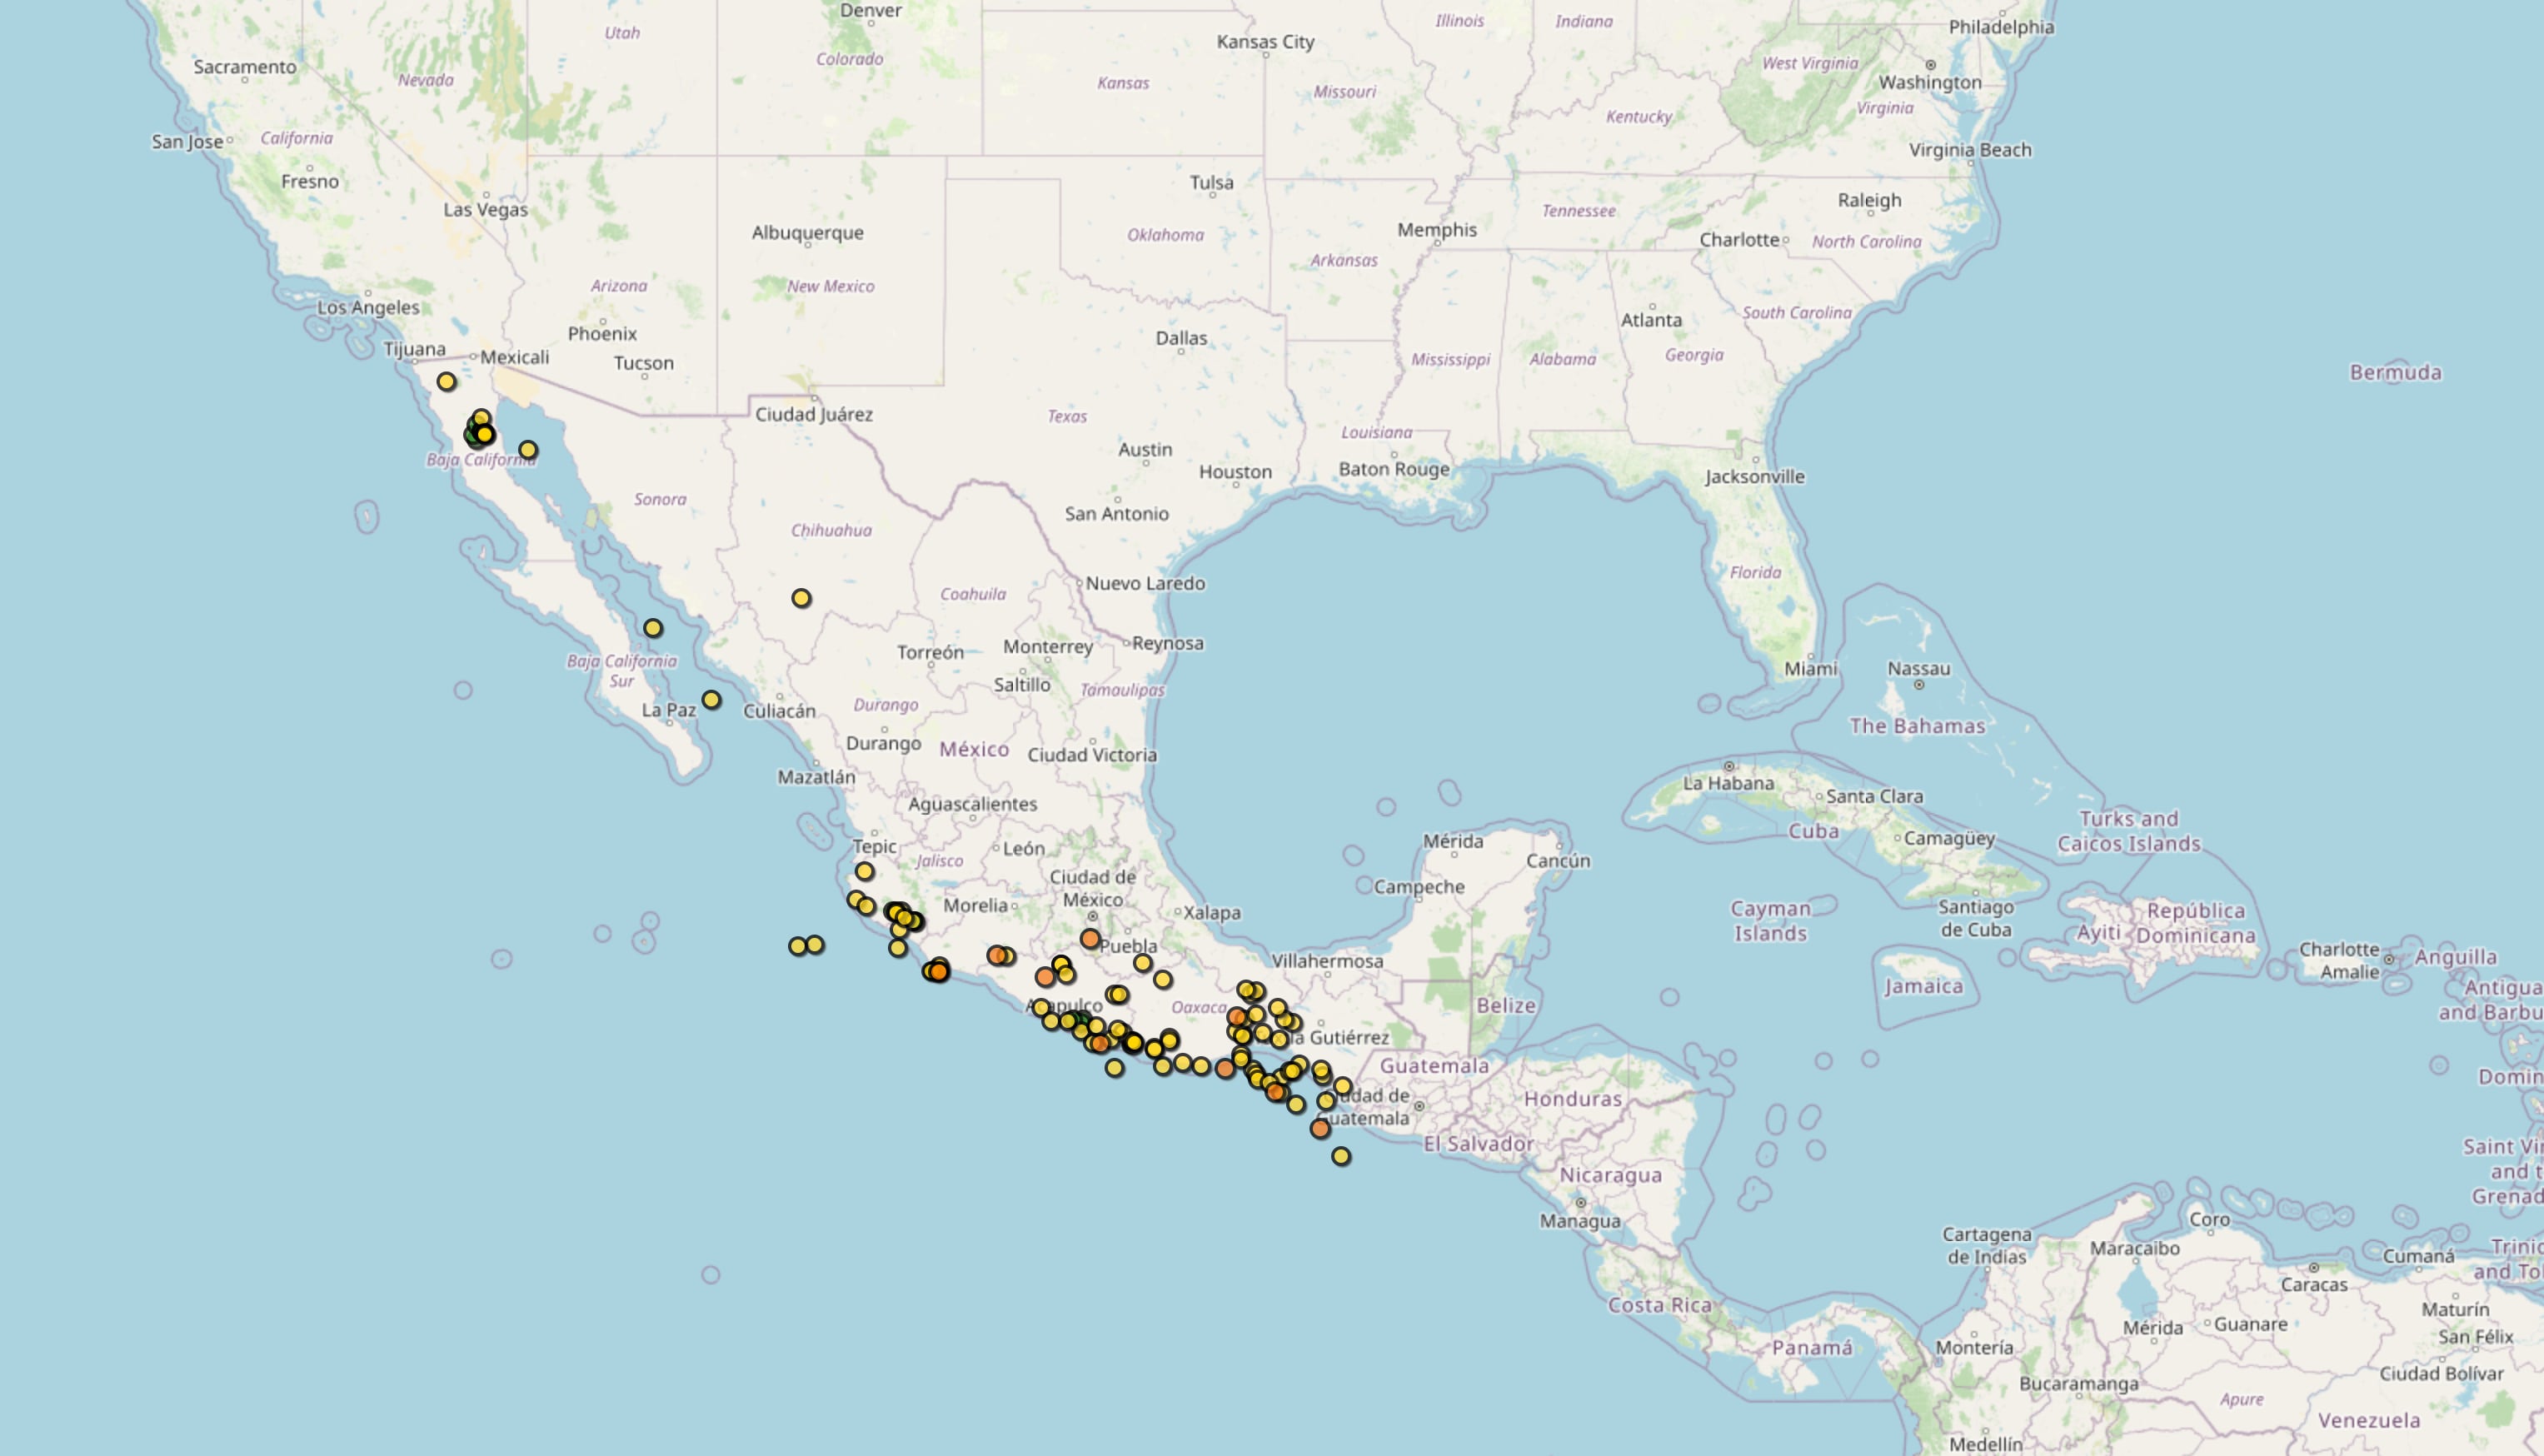Select the Managua label in Nicaragua
The height and width of the screenshot is (1456, 2544).
point(1580,1221)
